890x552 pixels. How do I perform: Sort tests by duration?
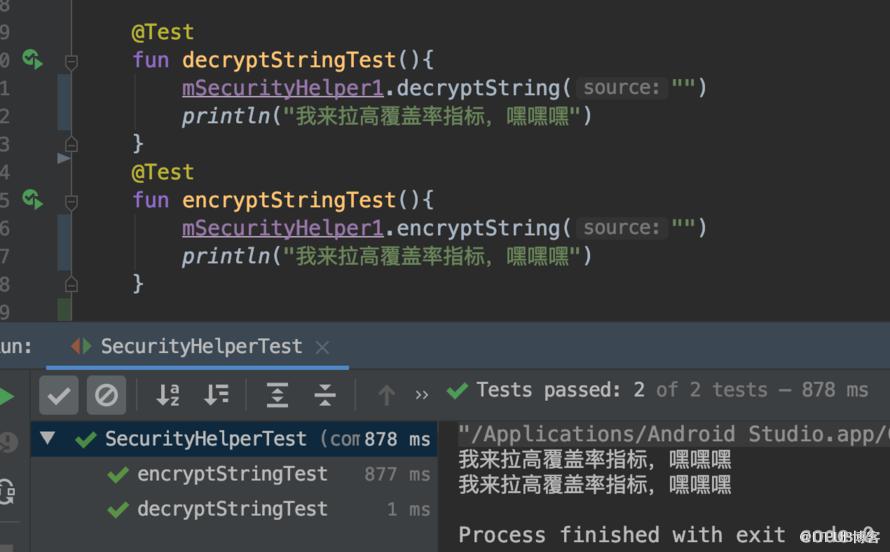(x=216, y=395)
